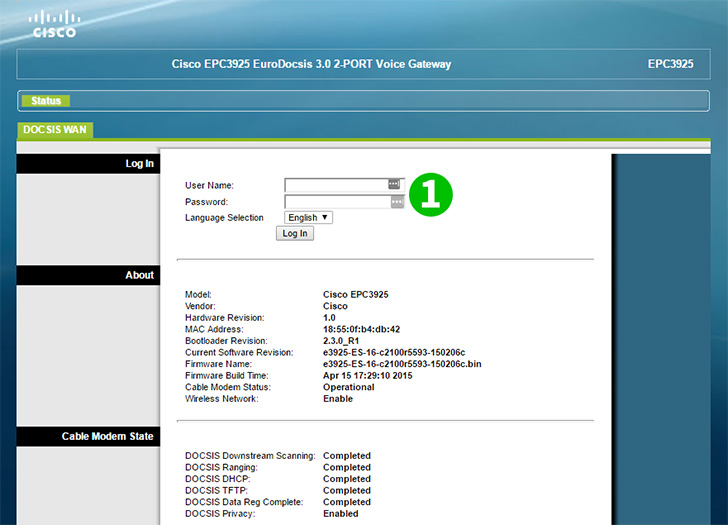The height and width of the screenshot is (525, 728).
Task: Click the Cable Modem Status value Operational
Action: click(x=349, y=387)
